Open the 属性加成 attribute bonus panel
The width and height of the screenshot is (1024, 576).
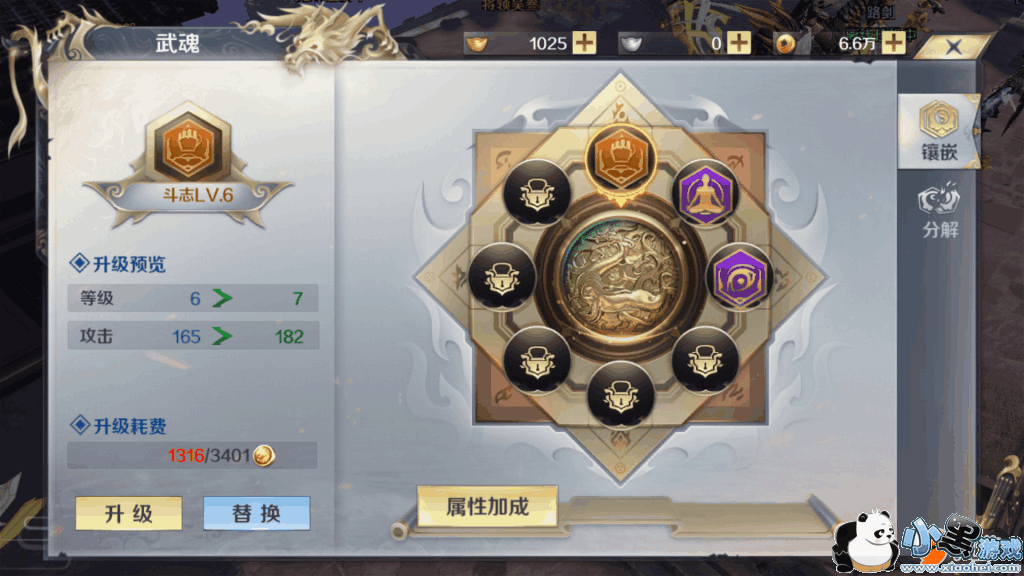[x=487, y=506]
